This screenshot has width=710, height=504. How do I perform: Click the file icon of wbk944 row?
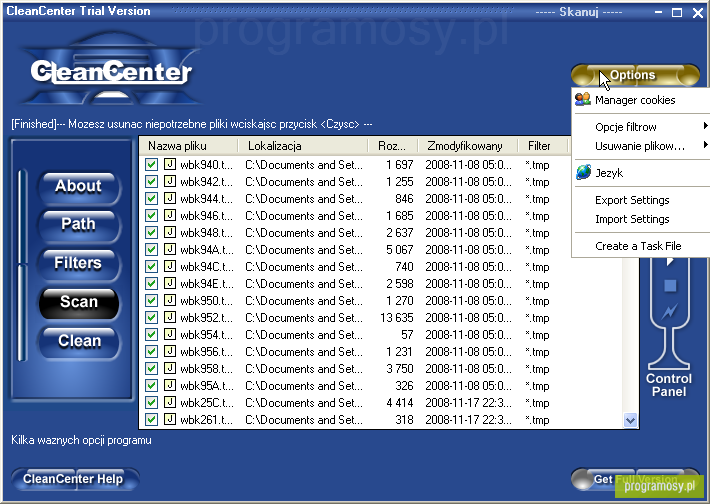(x=170, y=198)
